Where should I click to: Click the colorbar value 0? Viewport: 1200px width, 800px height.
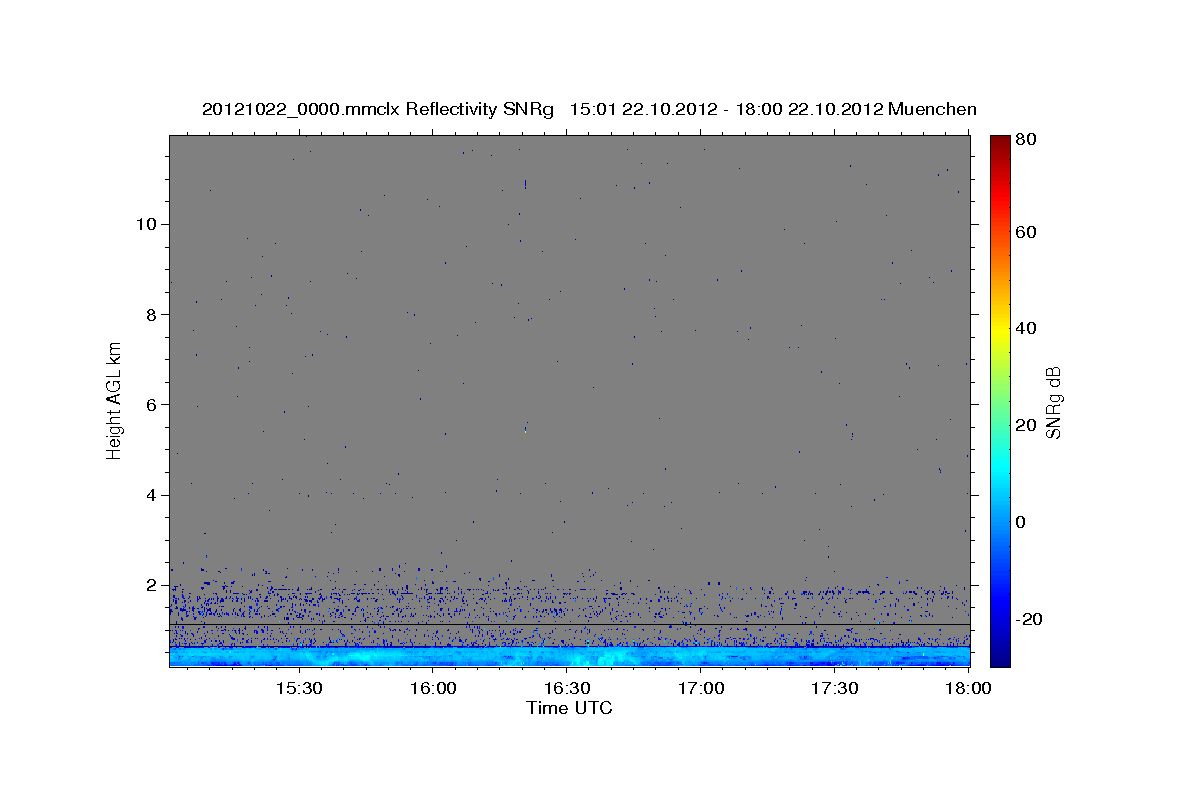(x=1021, y=522)
